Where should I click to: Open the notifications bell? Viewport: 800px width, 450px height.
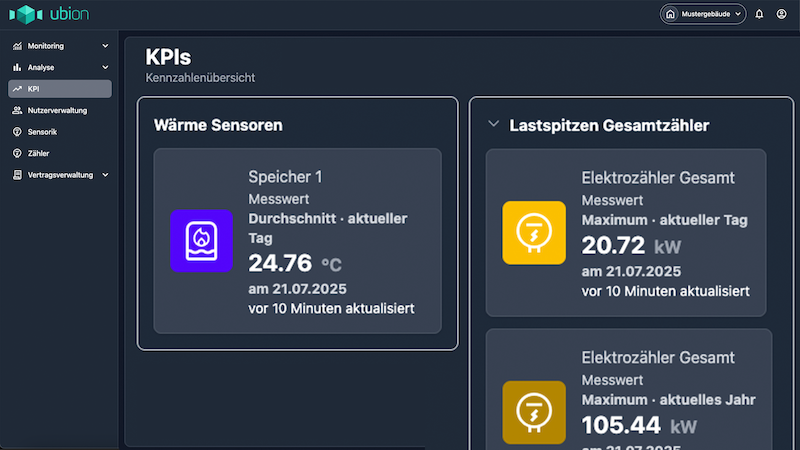pos(759,14)
